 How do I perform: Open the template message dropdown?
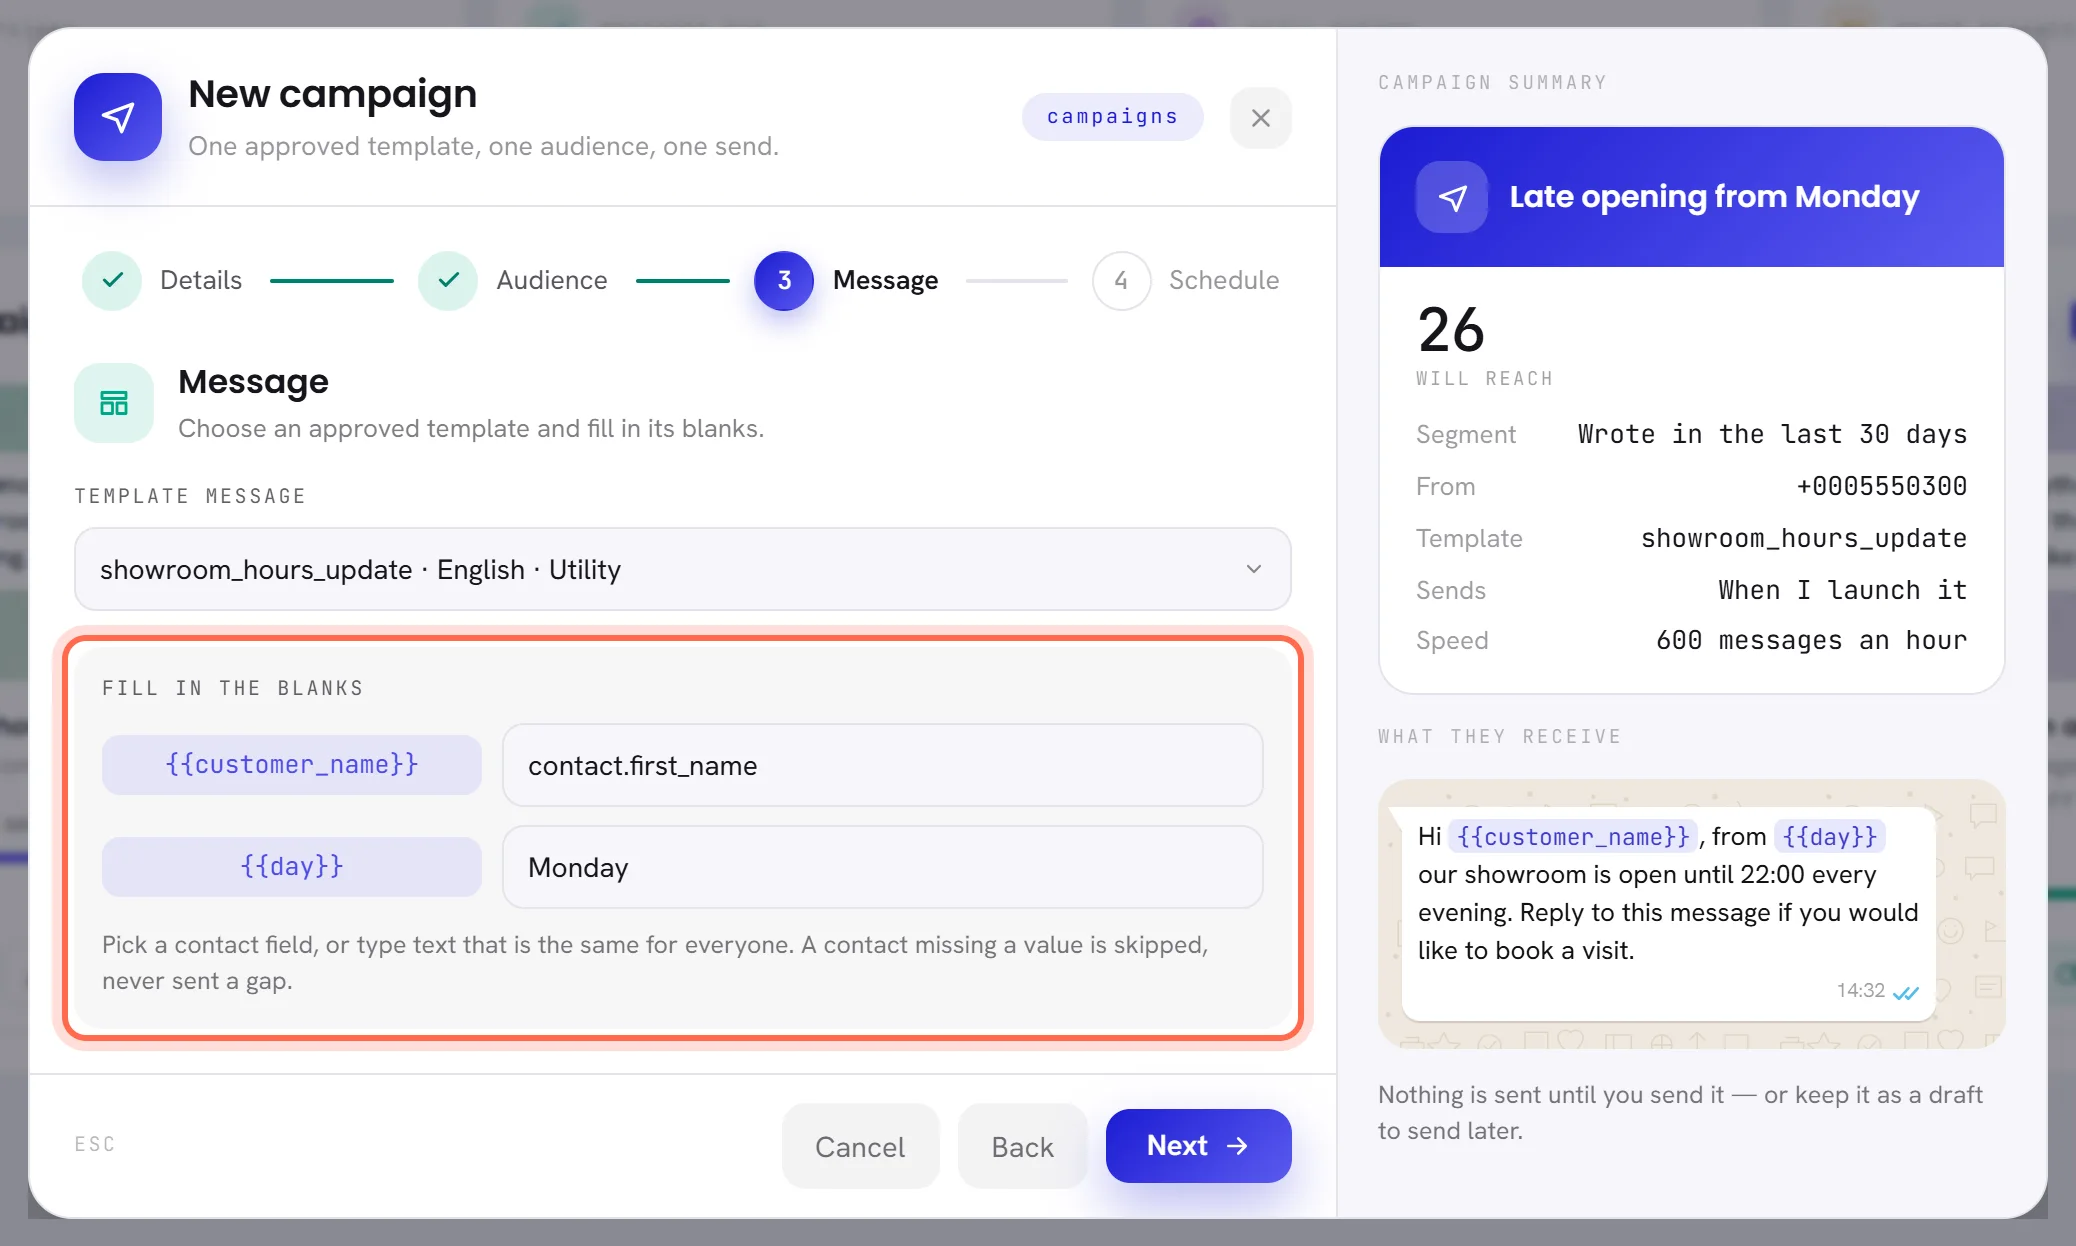point(682,569)
